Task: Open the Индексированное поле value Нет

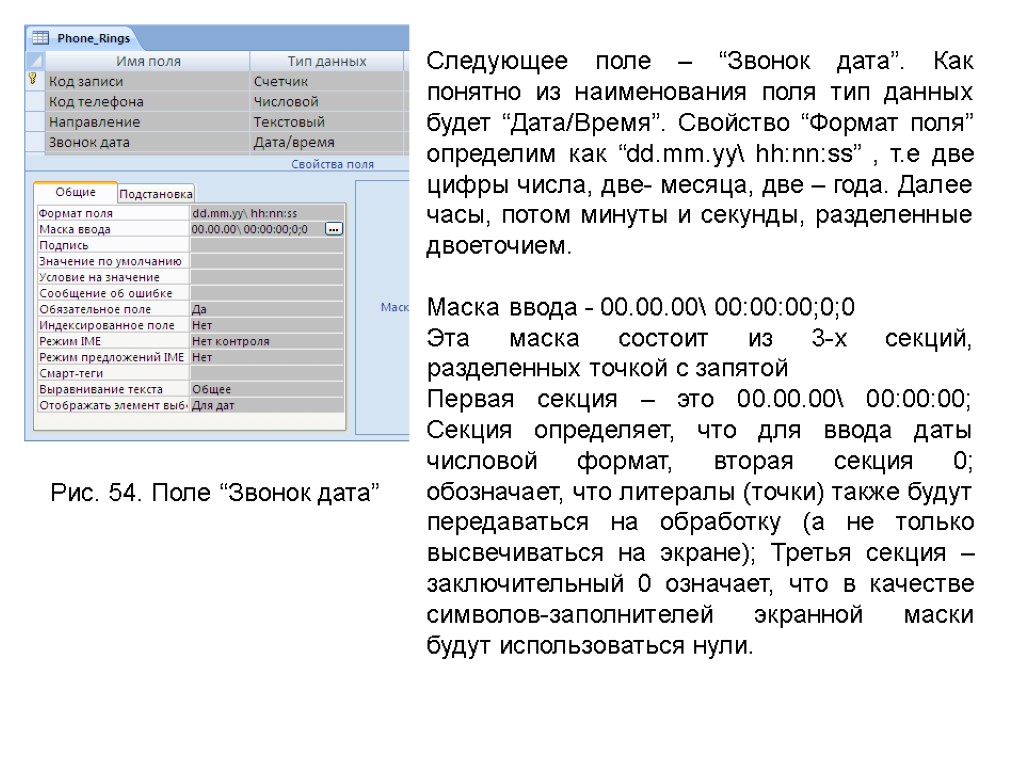Action: (x=266, y=325)
